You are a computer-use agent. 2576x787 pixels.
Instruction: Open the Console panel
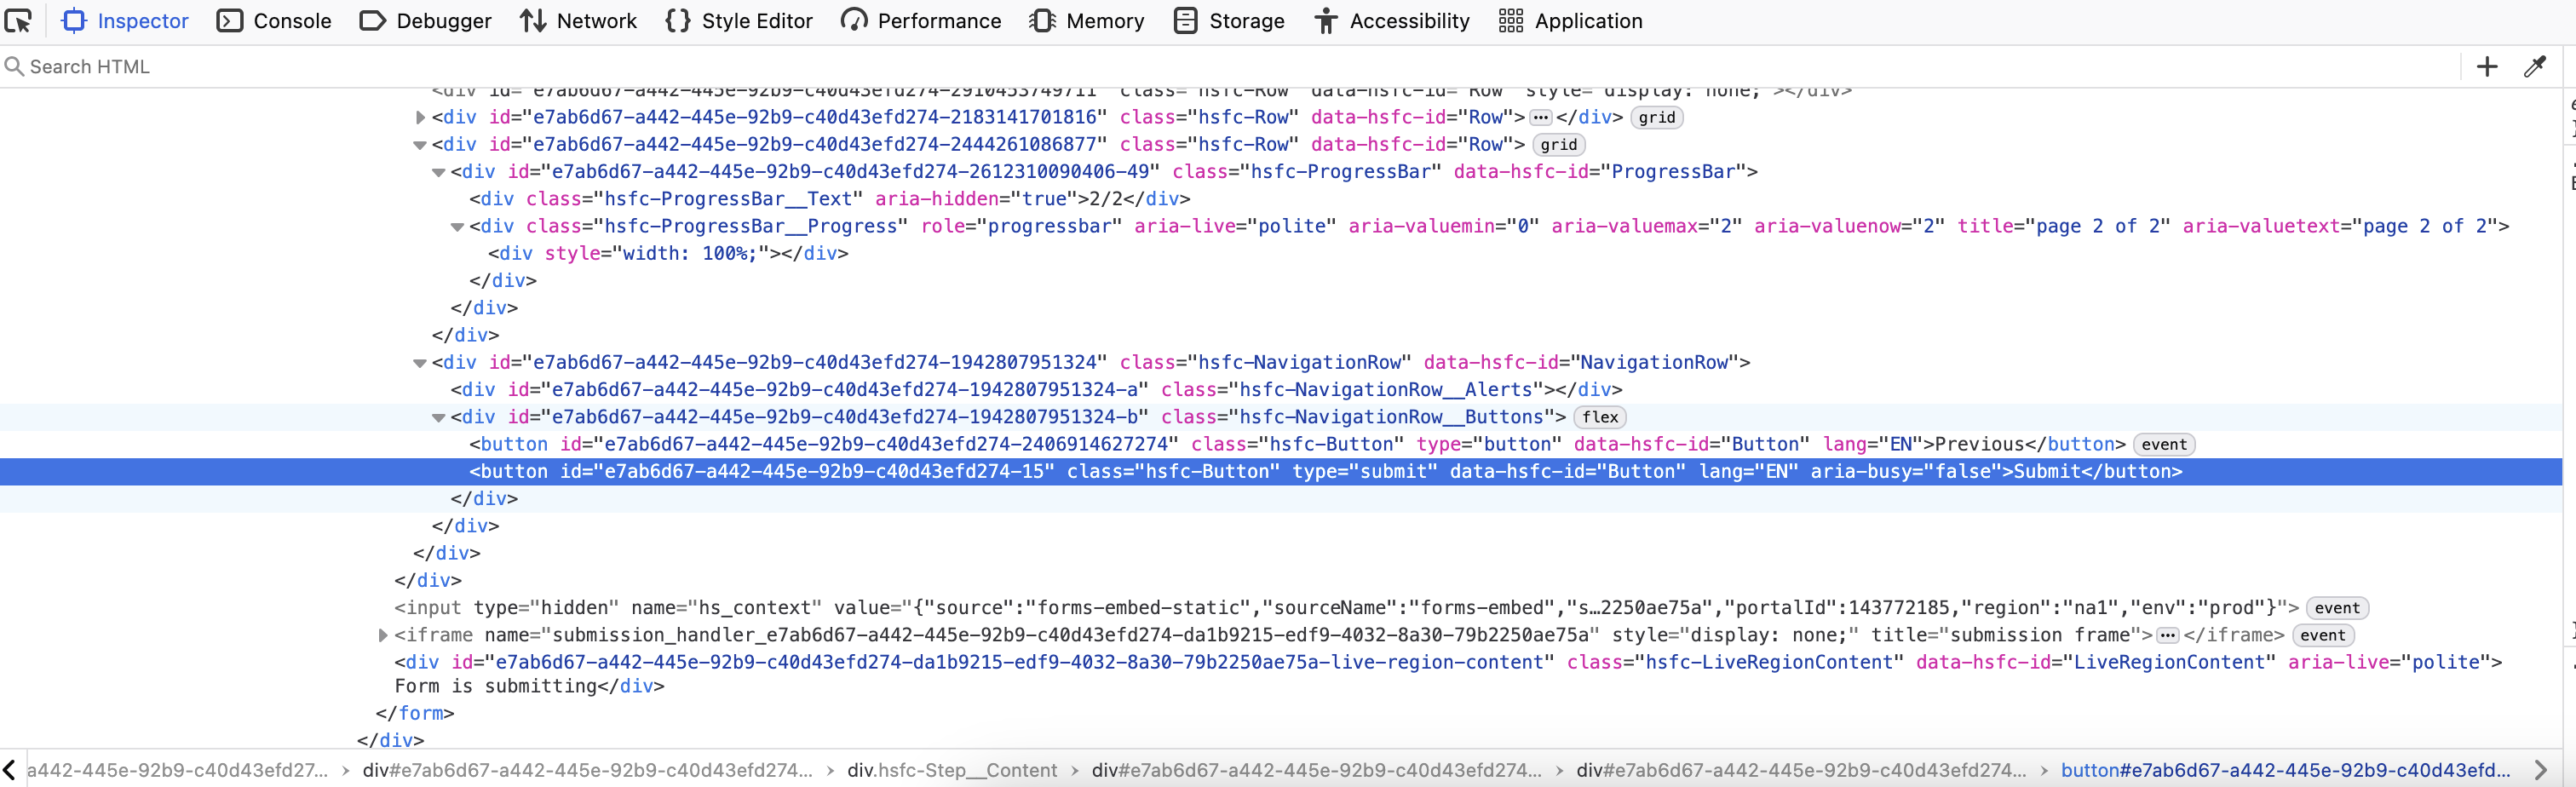(x=274, y=21)
